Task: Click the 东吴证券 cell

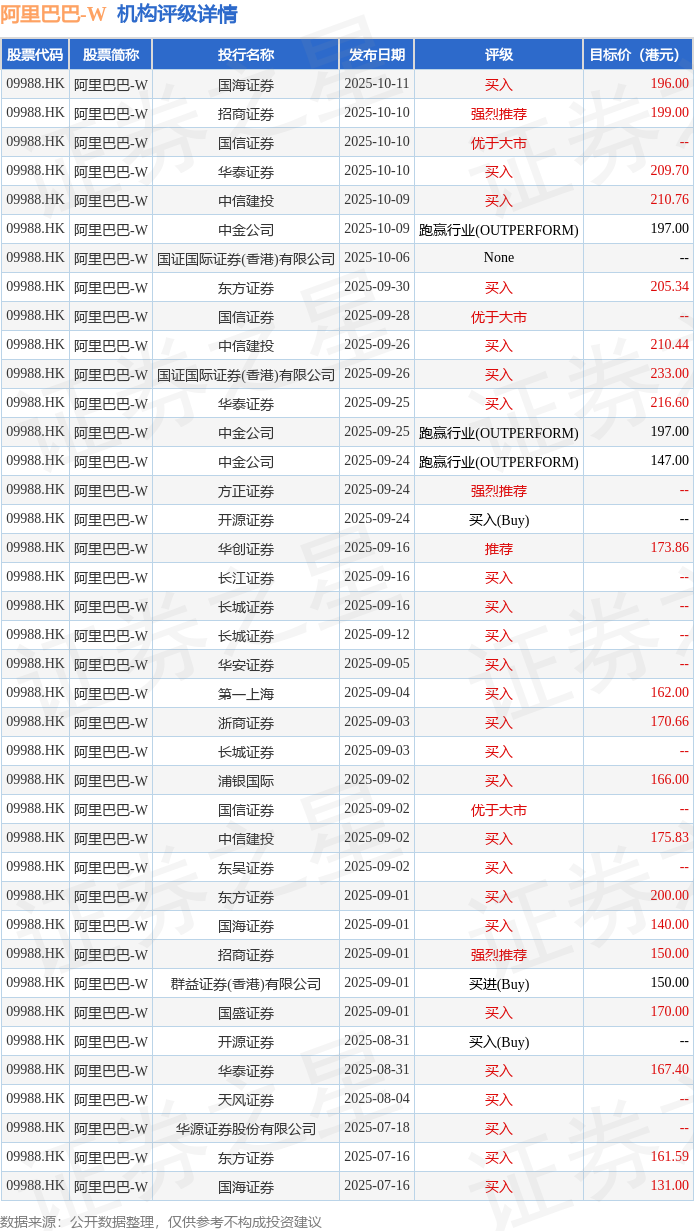Action: pyautogui.click(x=246, y=867)
